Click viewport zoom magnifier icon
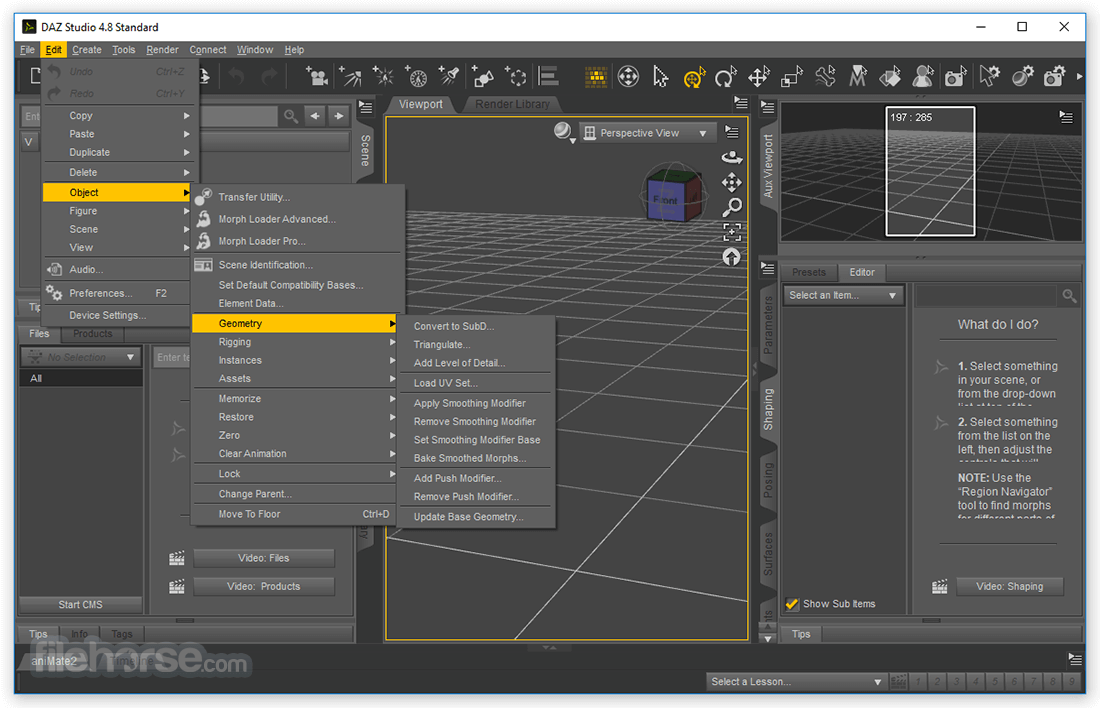Screen dimensions: 1100x708 coord(732,207)
